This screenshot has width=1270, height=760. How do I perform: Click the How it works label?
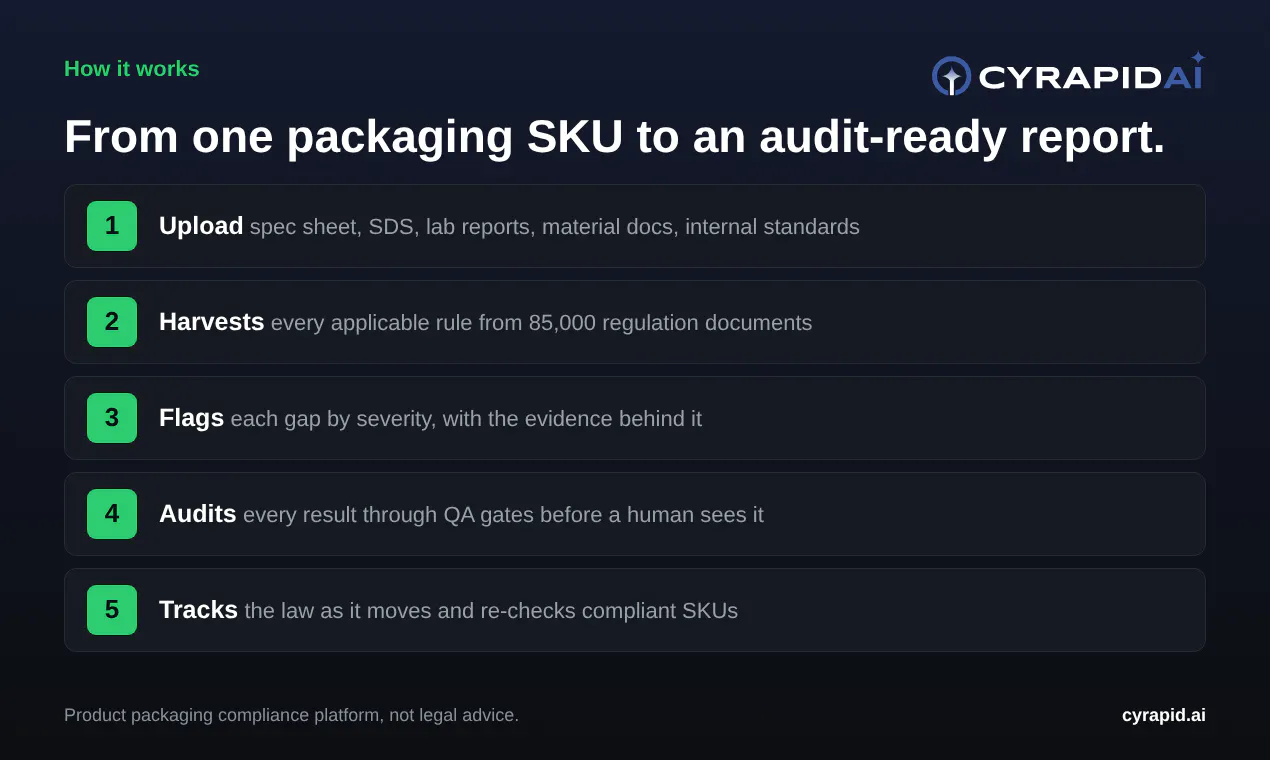(132, 69)
